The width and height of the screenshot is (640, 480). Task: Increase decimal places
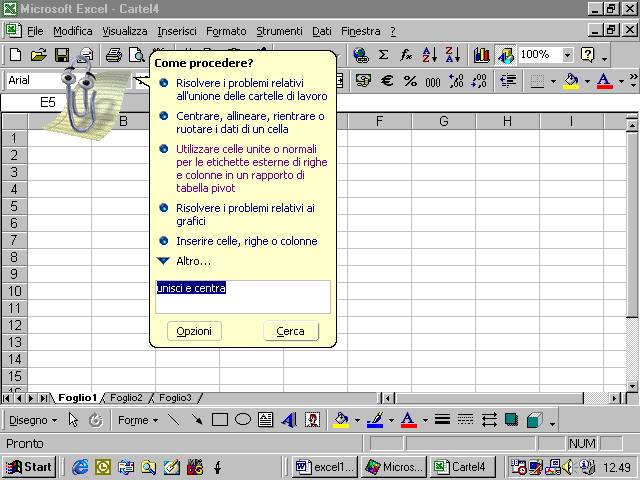(x=456, y=80)
